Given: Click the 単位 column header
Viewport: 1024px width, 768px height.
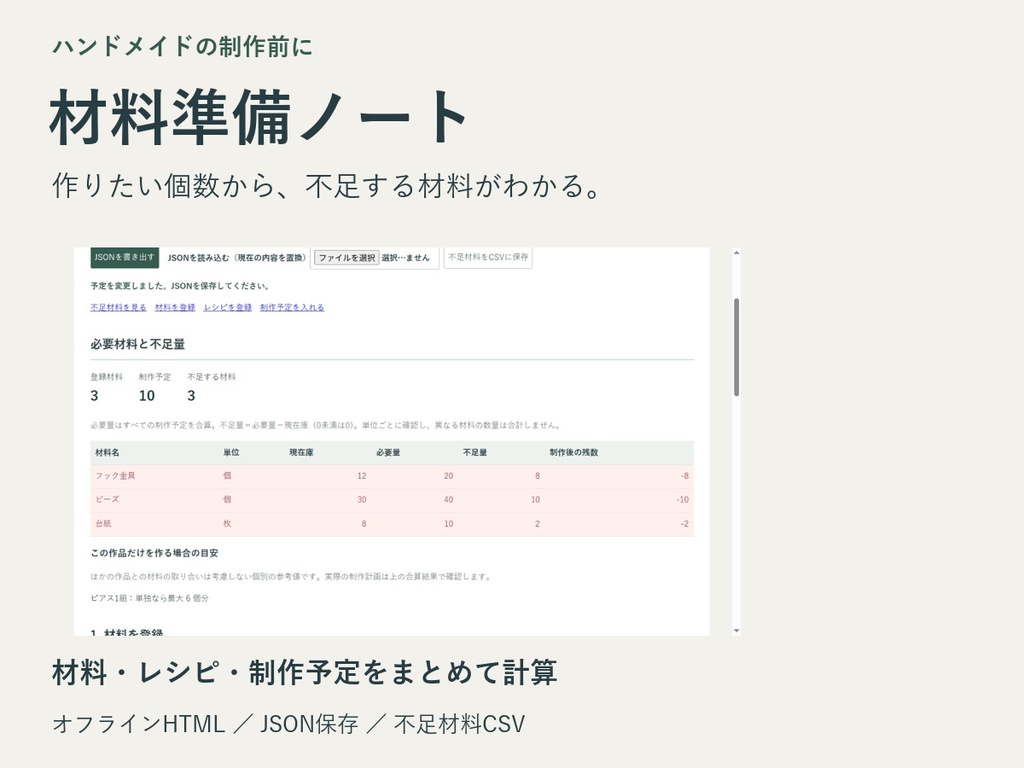Looking at the screenshot, I should click(x=231, y=453).
